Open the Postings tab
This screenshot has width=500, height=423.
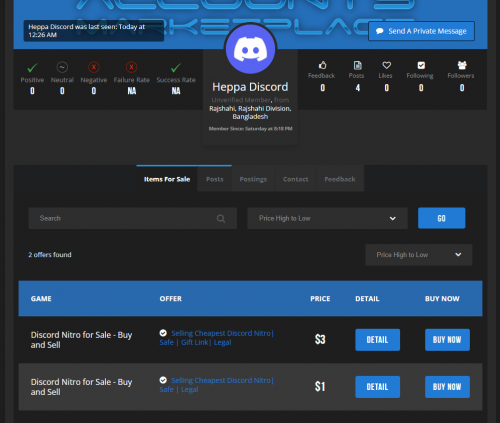click(253, 179)
